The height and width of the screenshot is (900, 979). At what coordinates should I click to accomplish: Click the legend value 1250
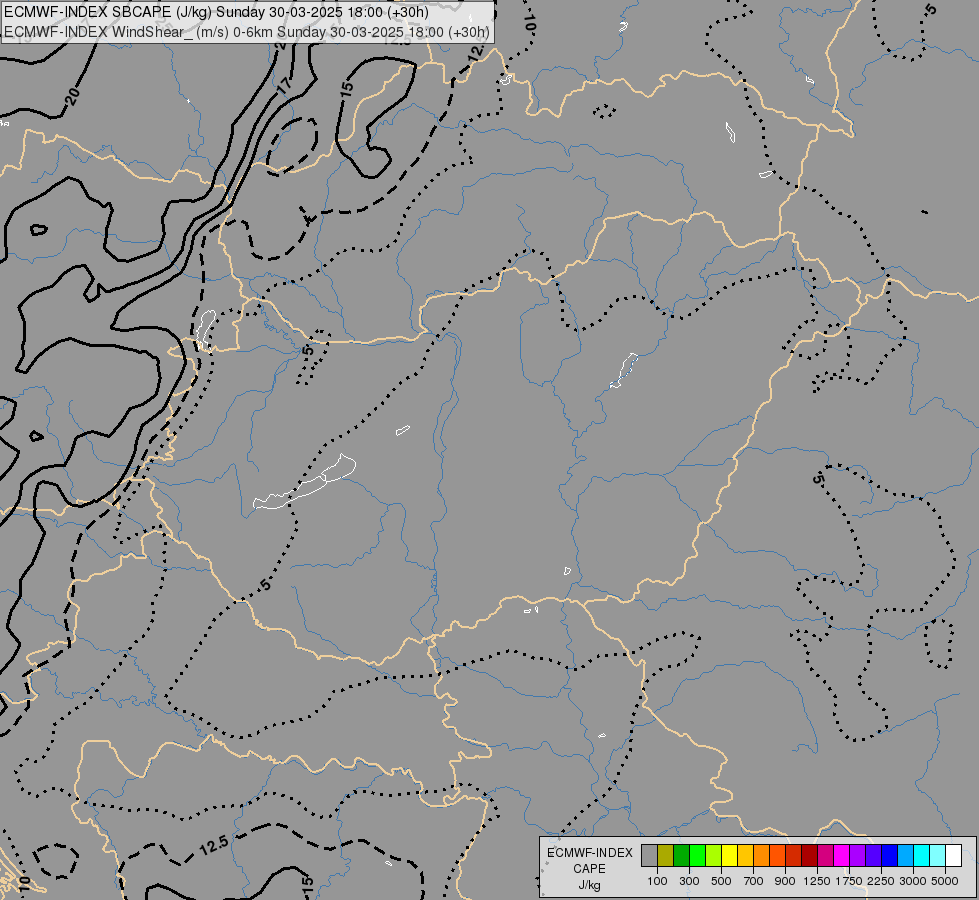[817, 881]
